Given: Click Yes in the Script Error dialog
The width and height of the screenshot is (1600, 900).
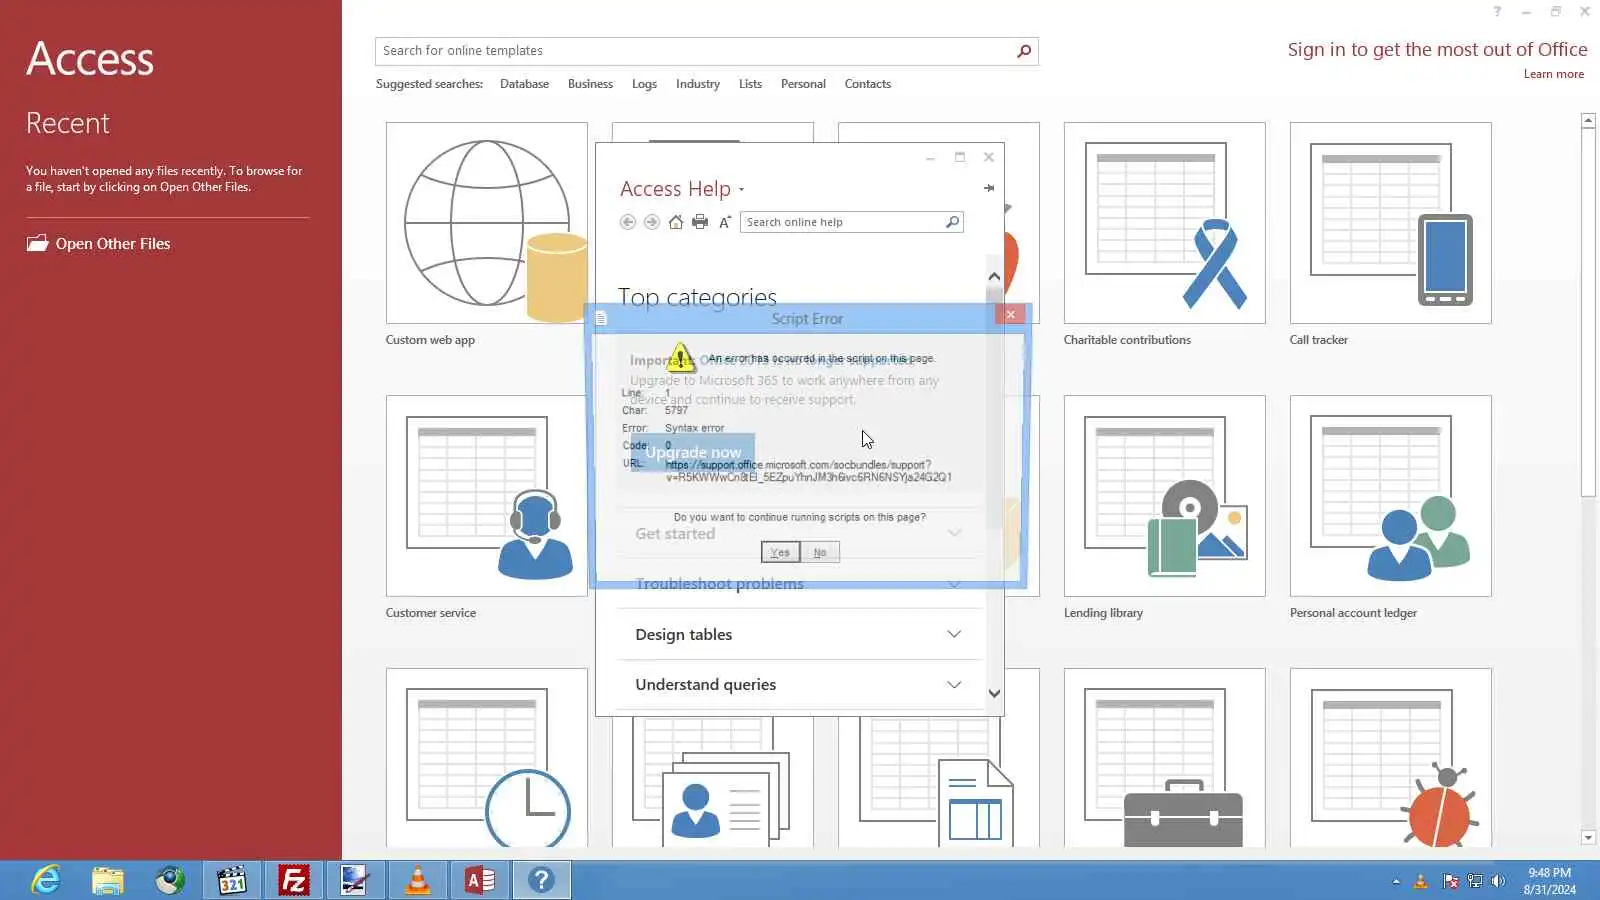Looking at the screenshot, I should [x=780, y=552].
